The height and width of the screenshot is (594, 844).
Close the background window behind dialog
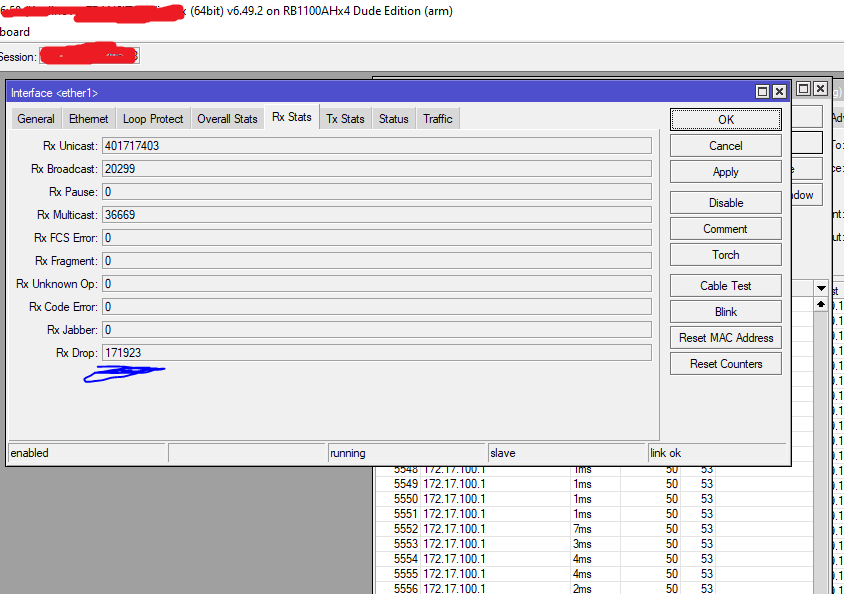(820, 88)
